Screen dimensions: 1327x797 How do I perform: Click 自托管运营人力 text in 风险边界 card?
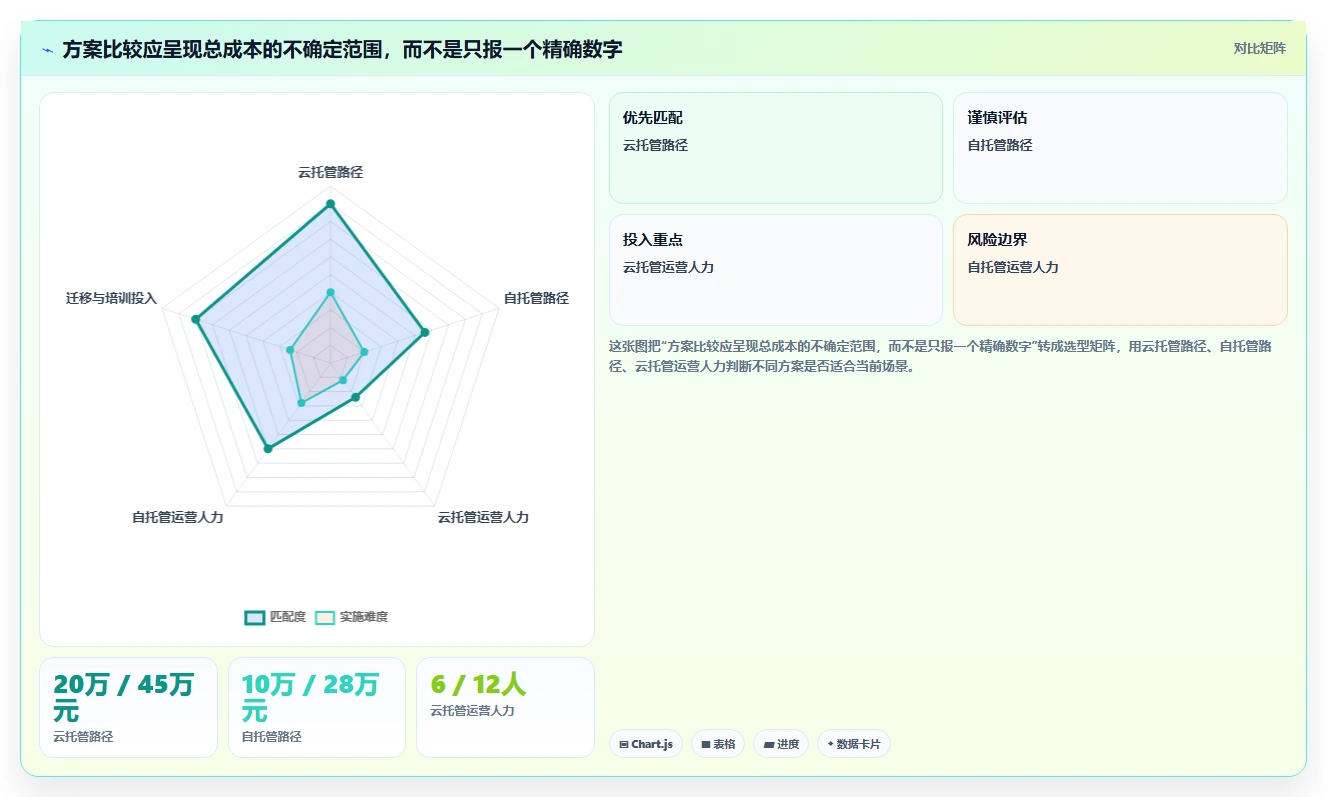[x=1013, y=267]
